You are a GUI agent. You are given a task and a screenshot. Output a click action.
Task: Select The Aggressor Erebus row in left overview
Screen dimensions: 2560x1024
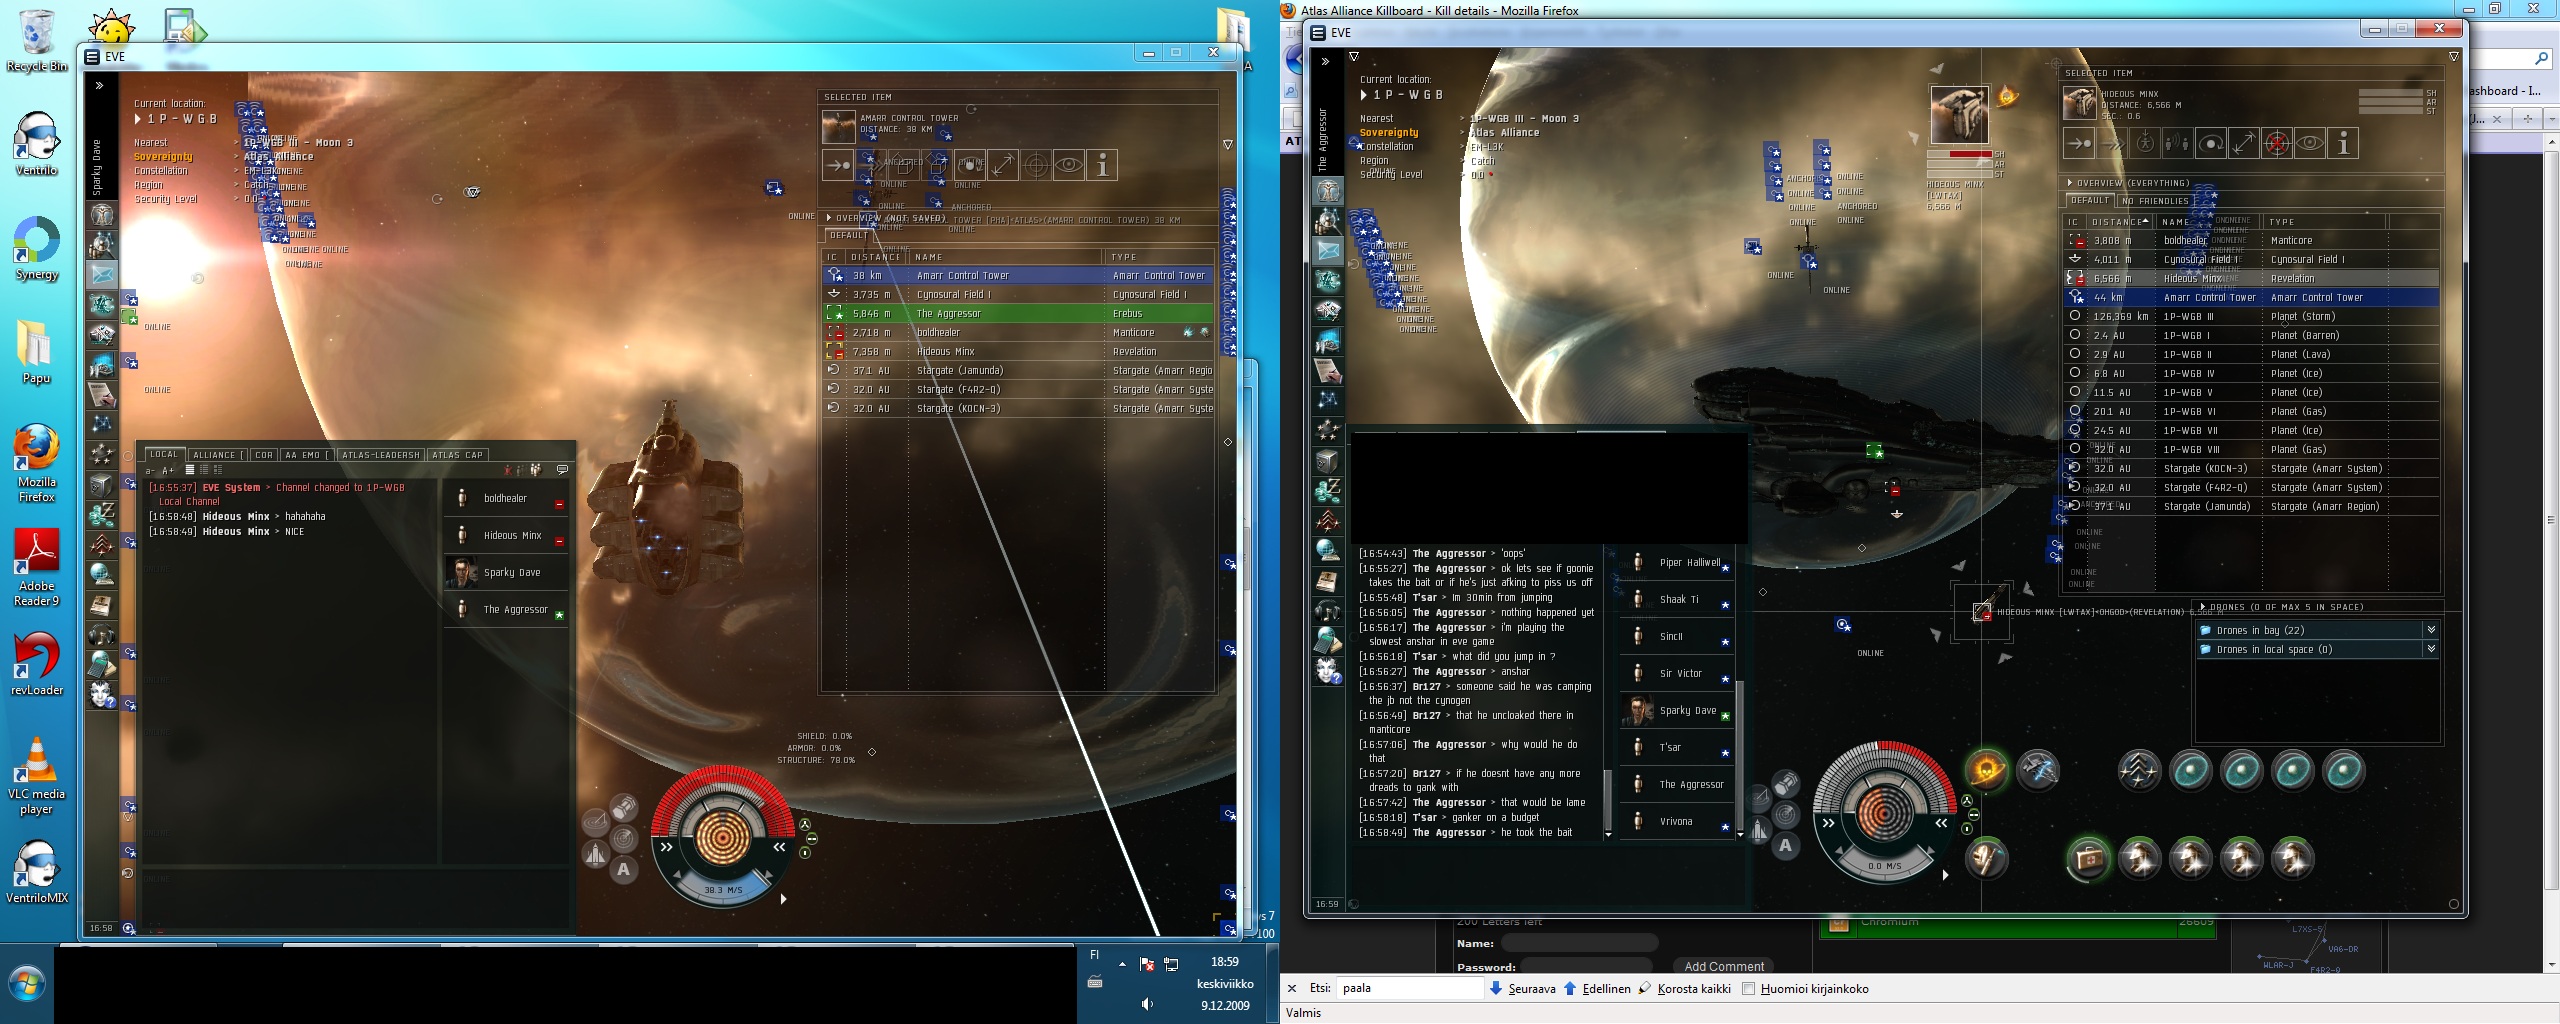(1018, 314)
